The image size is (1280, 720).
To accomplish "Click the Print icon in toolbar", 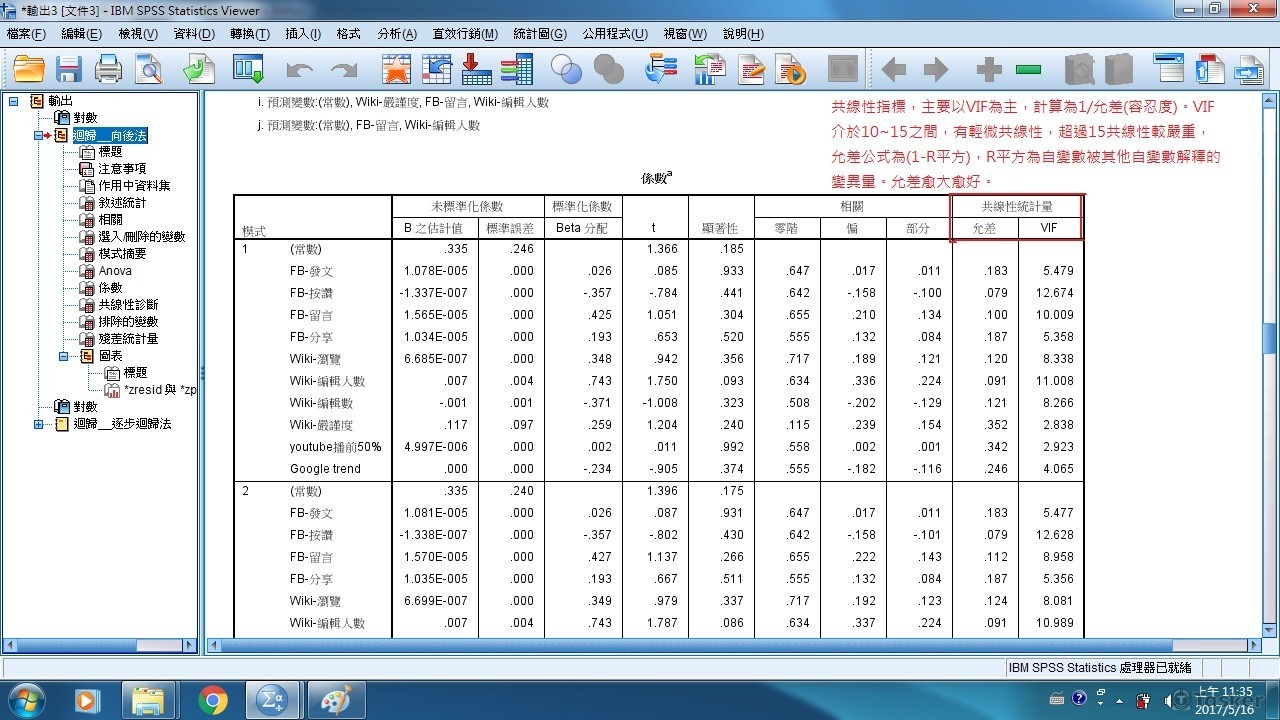I will (108, 69).
